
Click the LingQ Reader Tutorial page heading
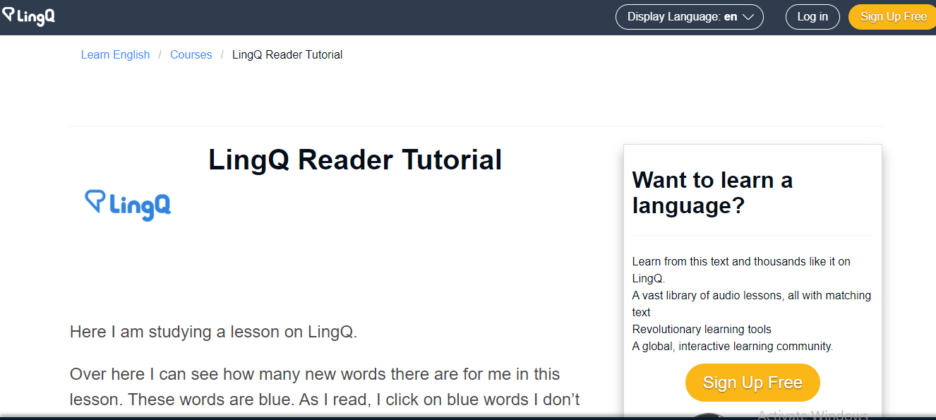click(355, 160)
